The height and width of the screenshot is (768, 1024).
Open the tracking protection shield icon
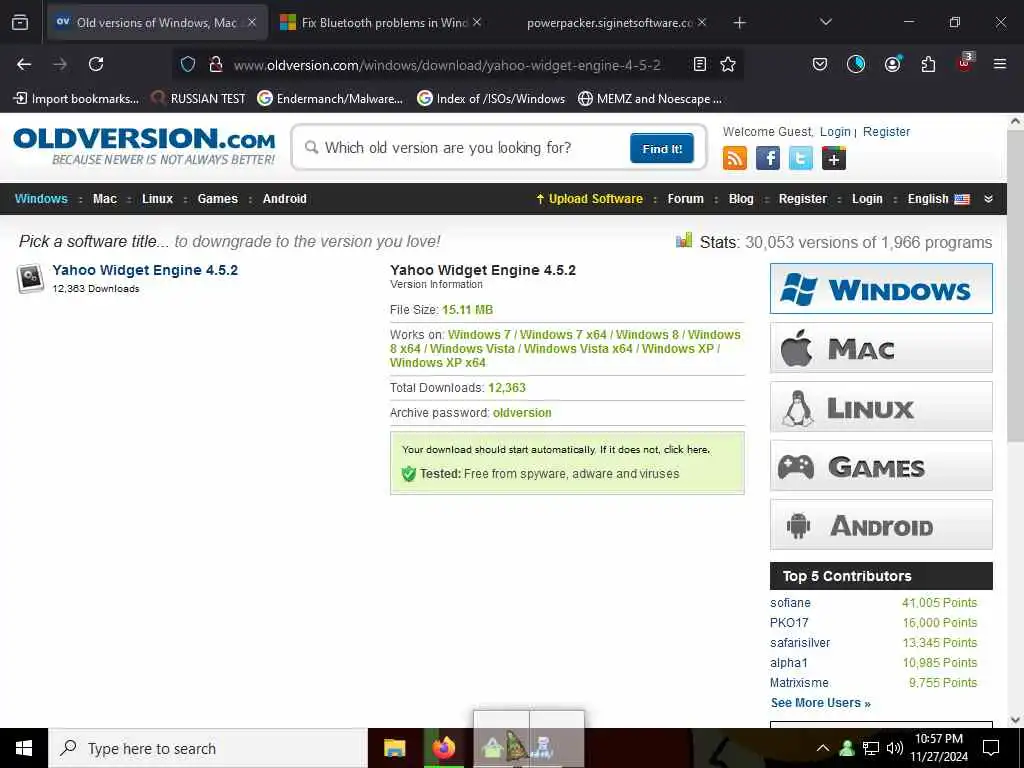[x=188, y=64]
